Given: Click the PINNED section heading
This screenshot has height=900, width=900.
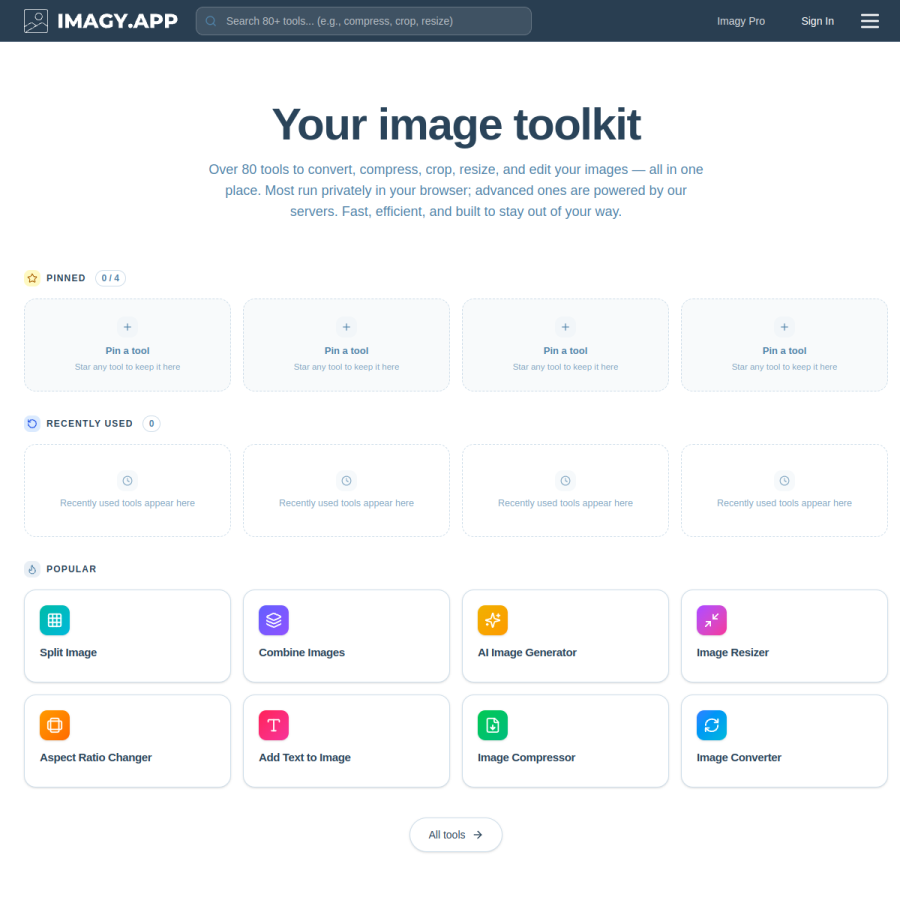Looking at the screenshot, I should click(66, 278).
